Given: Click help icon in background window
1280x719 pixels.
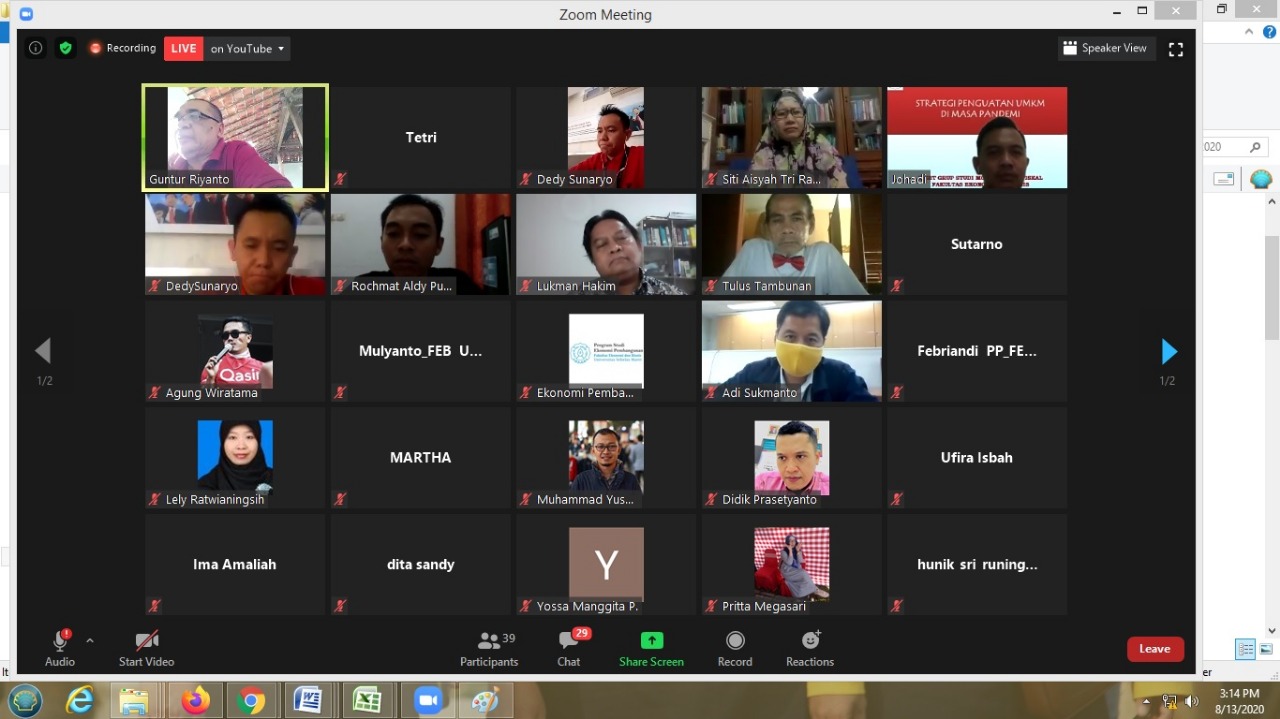Looking at the screenshot, I should [x=1270, y=32].
